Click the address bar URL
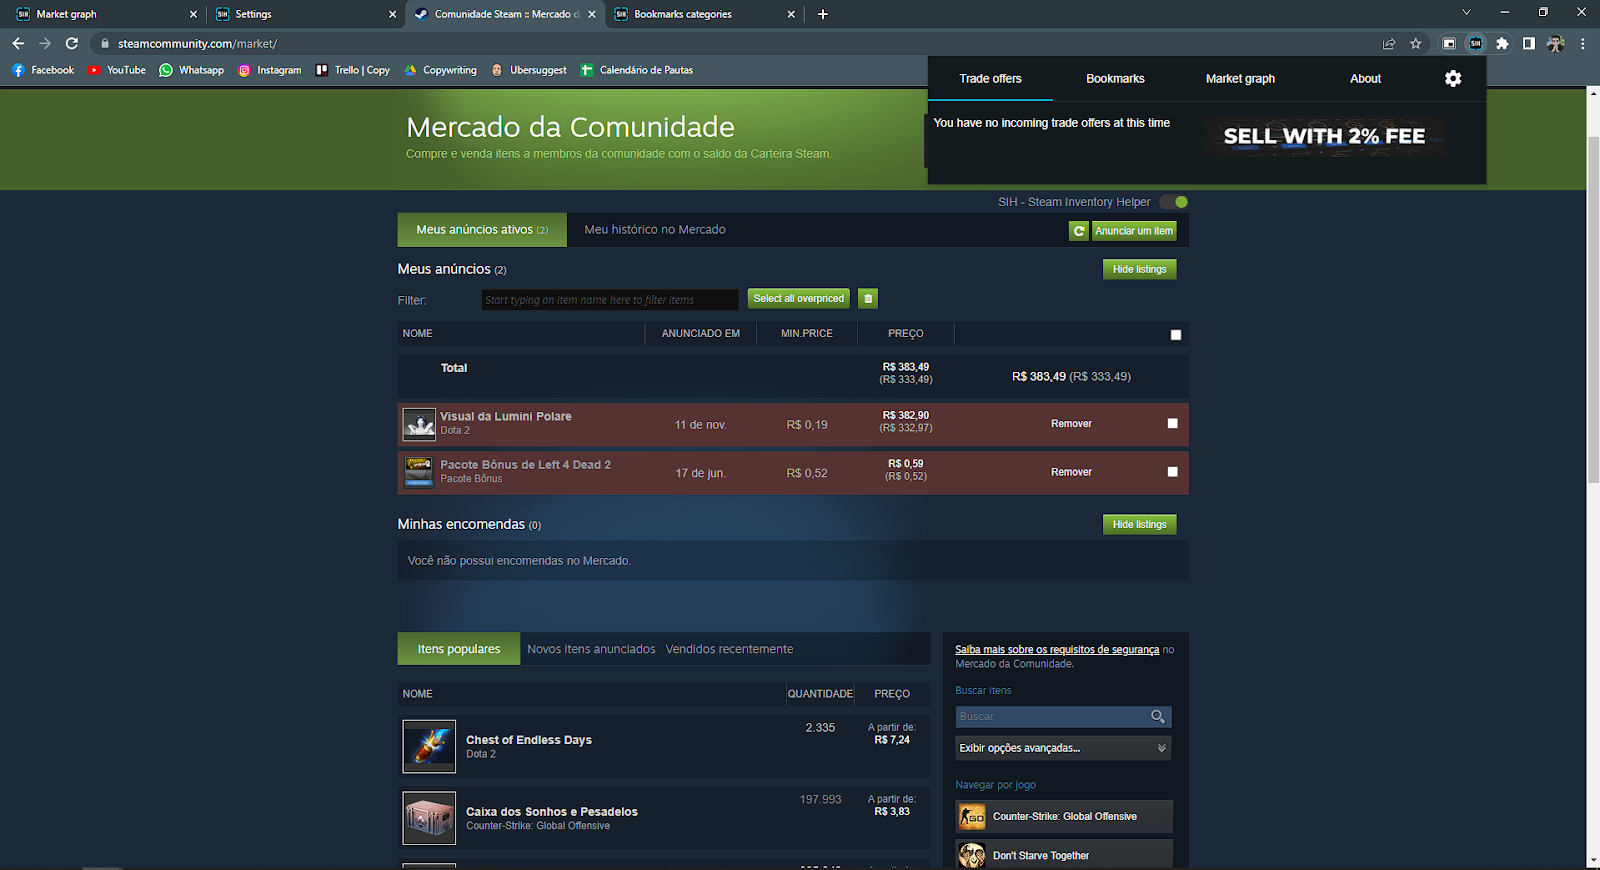Screen dimensions: 1600x870 [x=197, y=43]
